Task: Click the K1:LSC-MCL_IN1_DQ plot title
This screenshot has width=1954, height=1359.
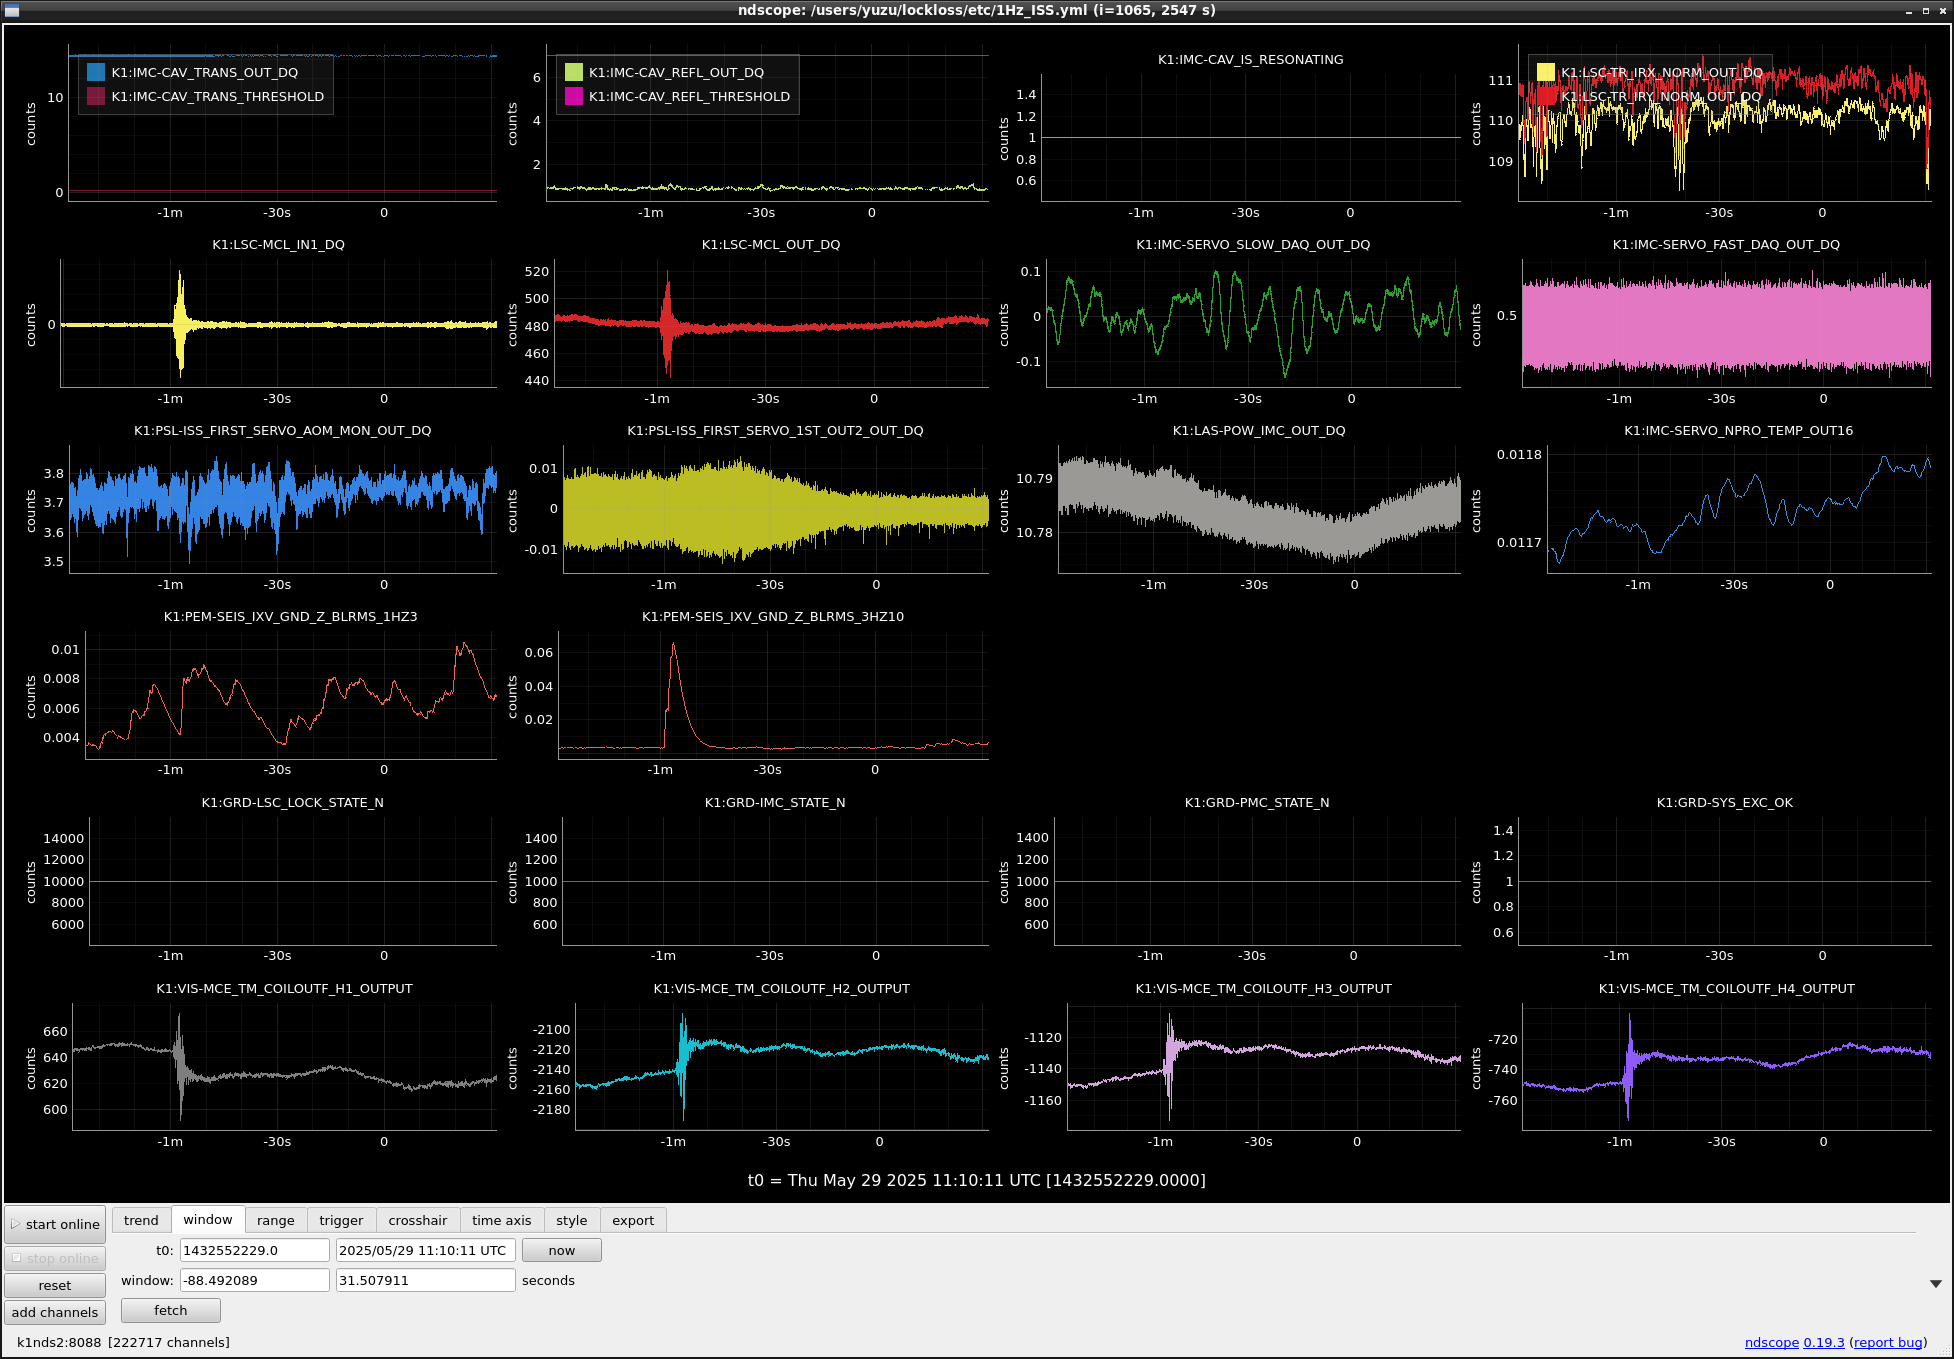Action: (278, 244)
